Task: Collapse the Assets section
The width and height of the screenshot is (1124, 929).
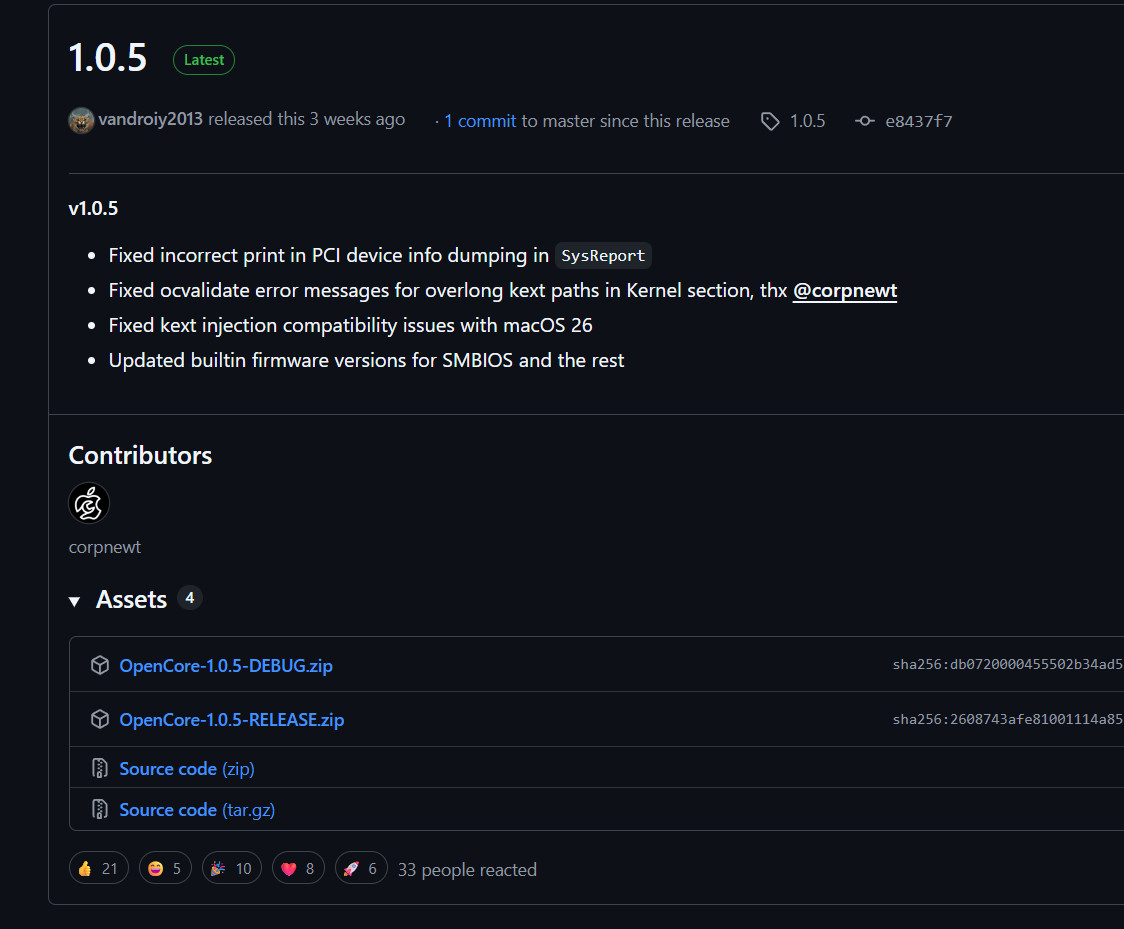Action: [74, 601]
